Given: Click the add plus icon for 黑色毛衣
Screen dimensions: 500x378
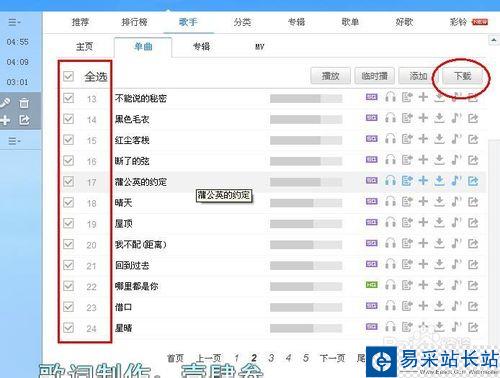Looking at the screenshot, I should (x=423, y=118).
